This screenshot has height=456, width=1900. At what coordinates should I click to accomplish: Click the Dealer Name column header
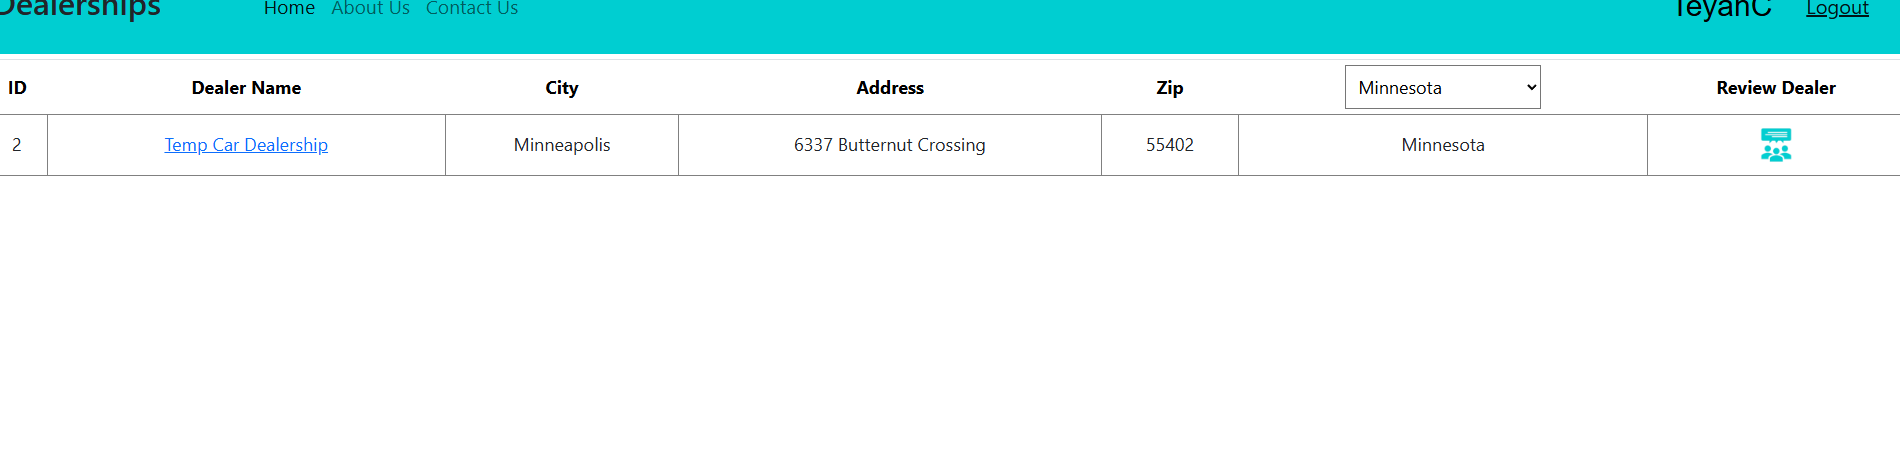246,88
